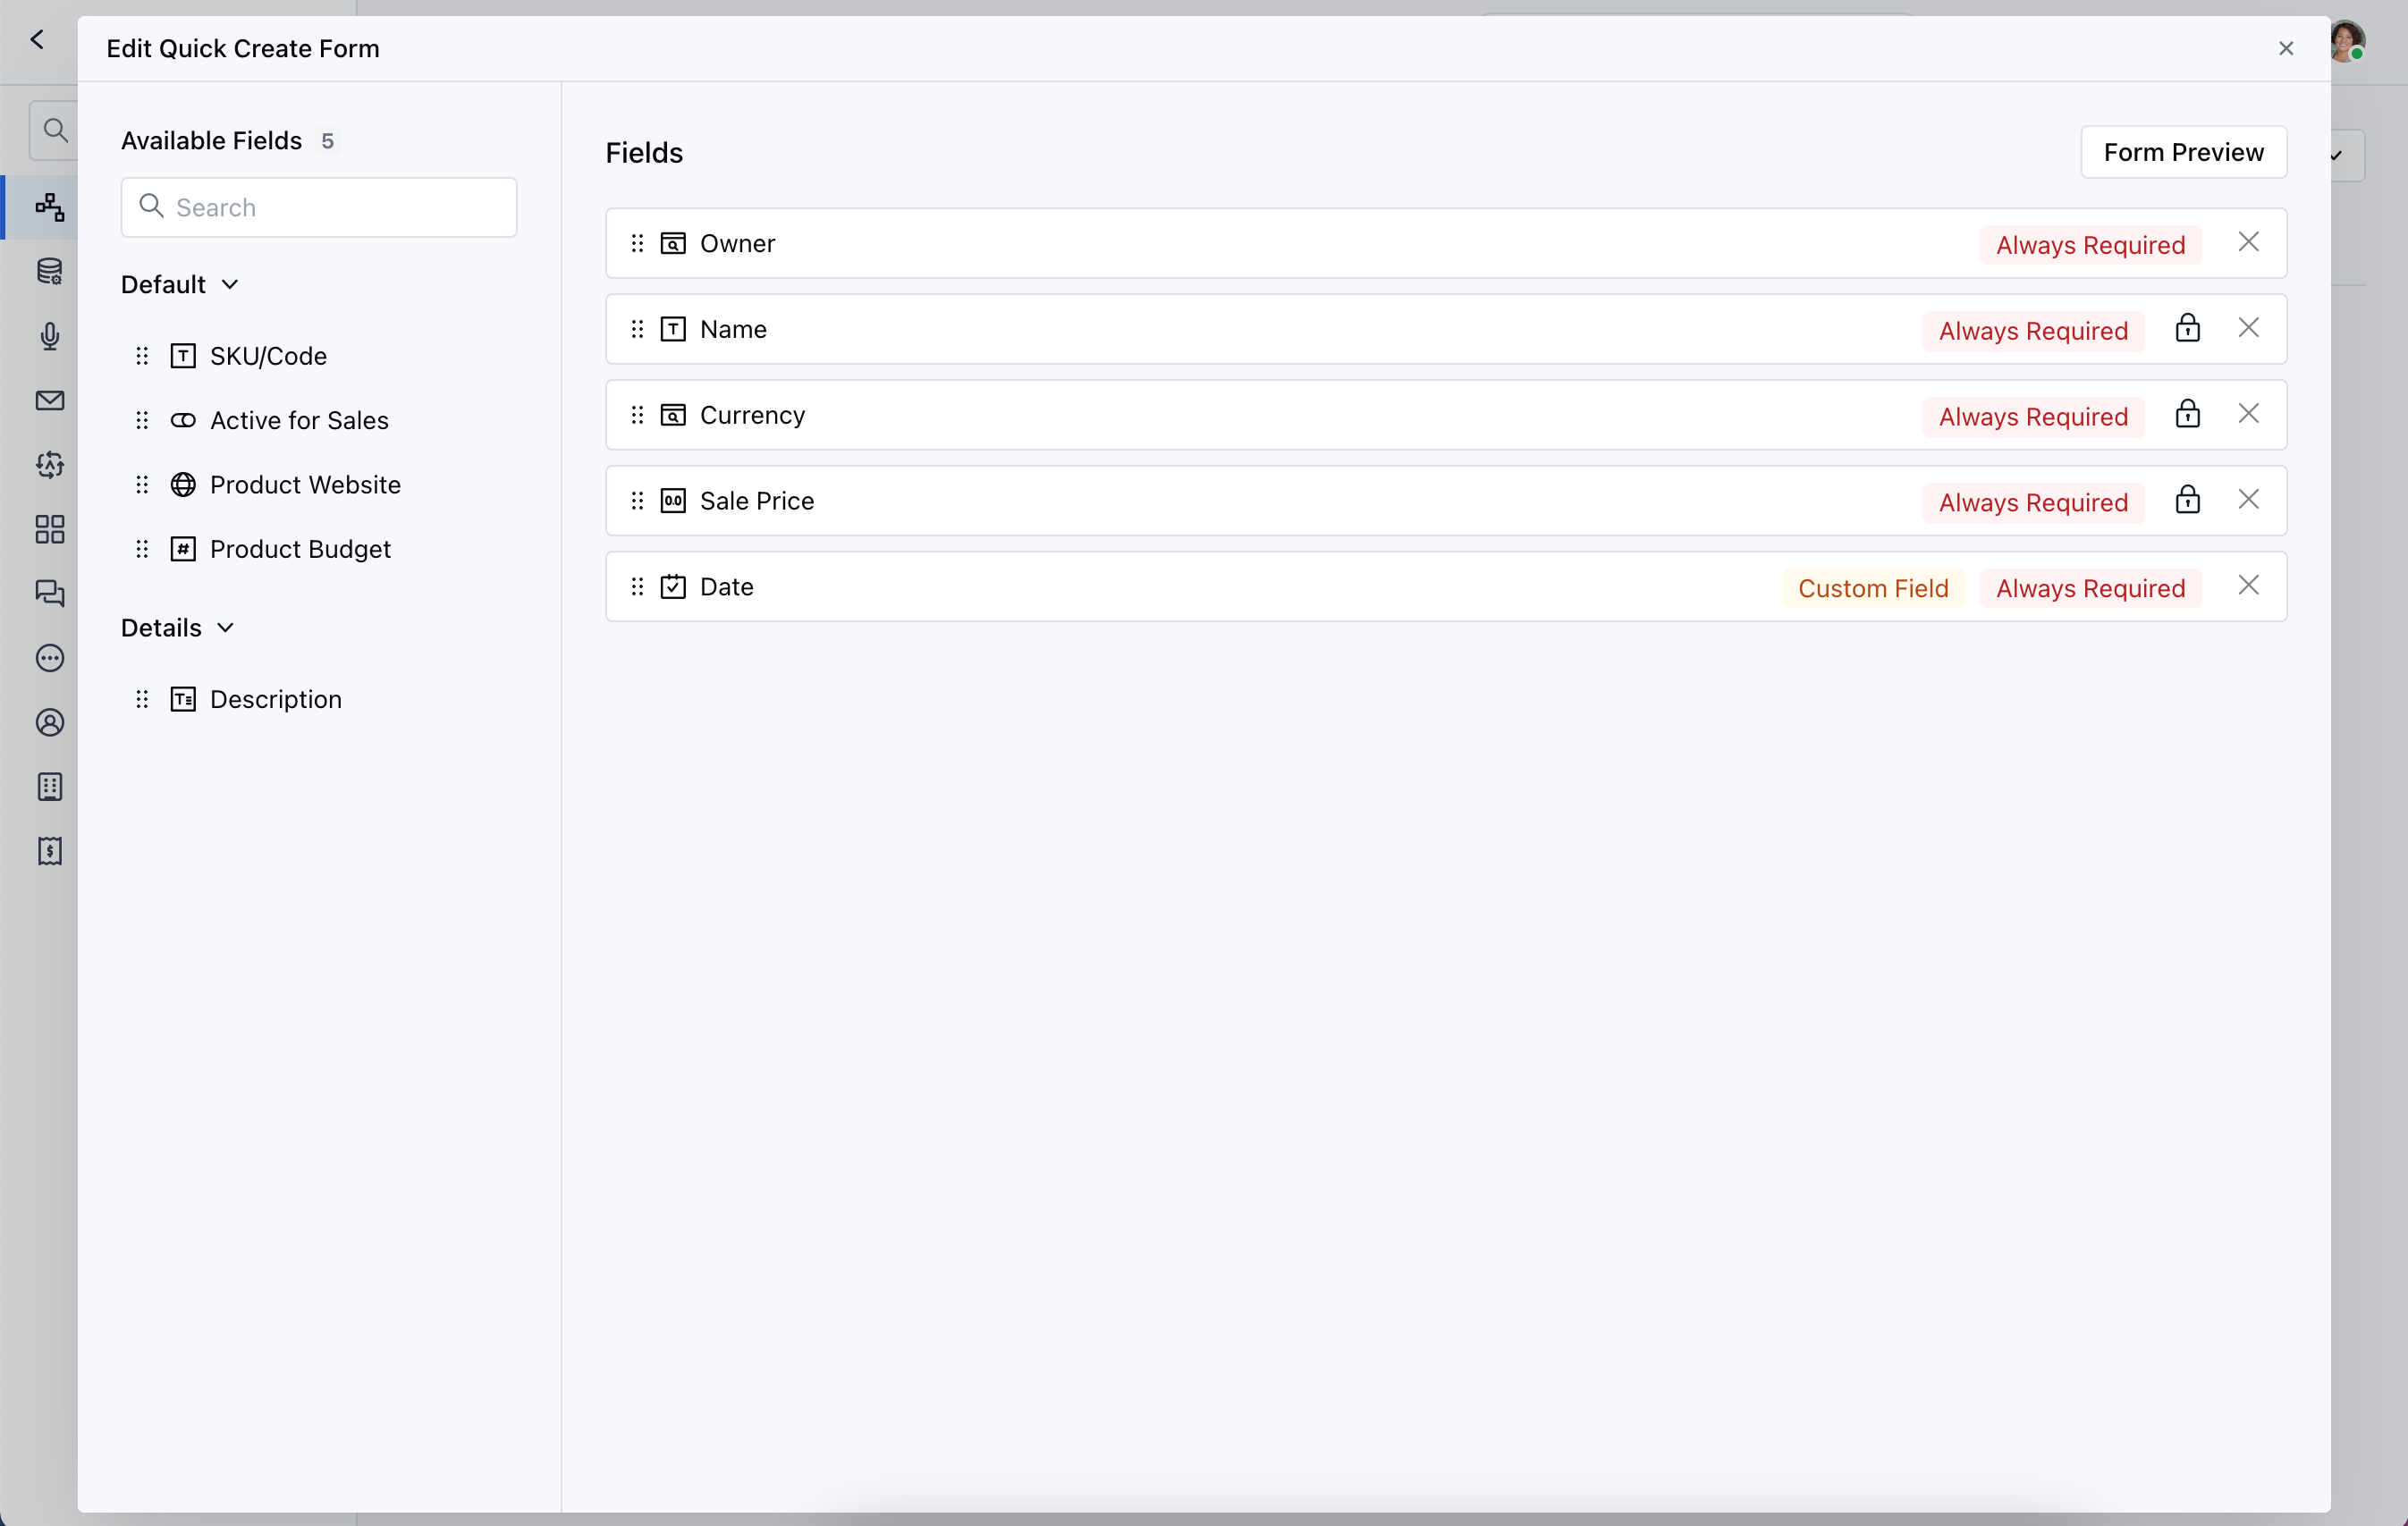Open the invoices receipt icon in the sidebar
2408x1526 pixels.
coord(50,851)
